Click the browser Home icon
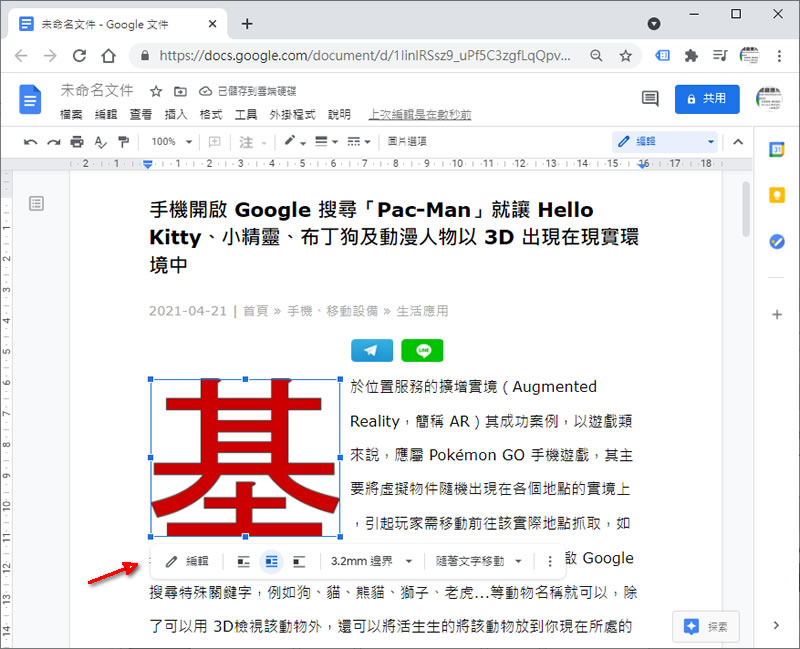The width and height of the screenshot is (800, 649). click(108, 55)
